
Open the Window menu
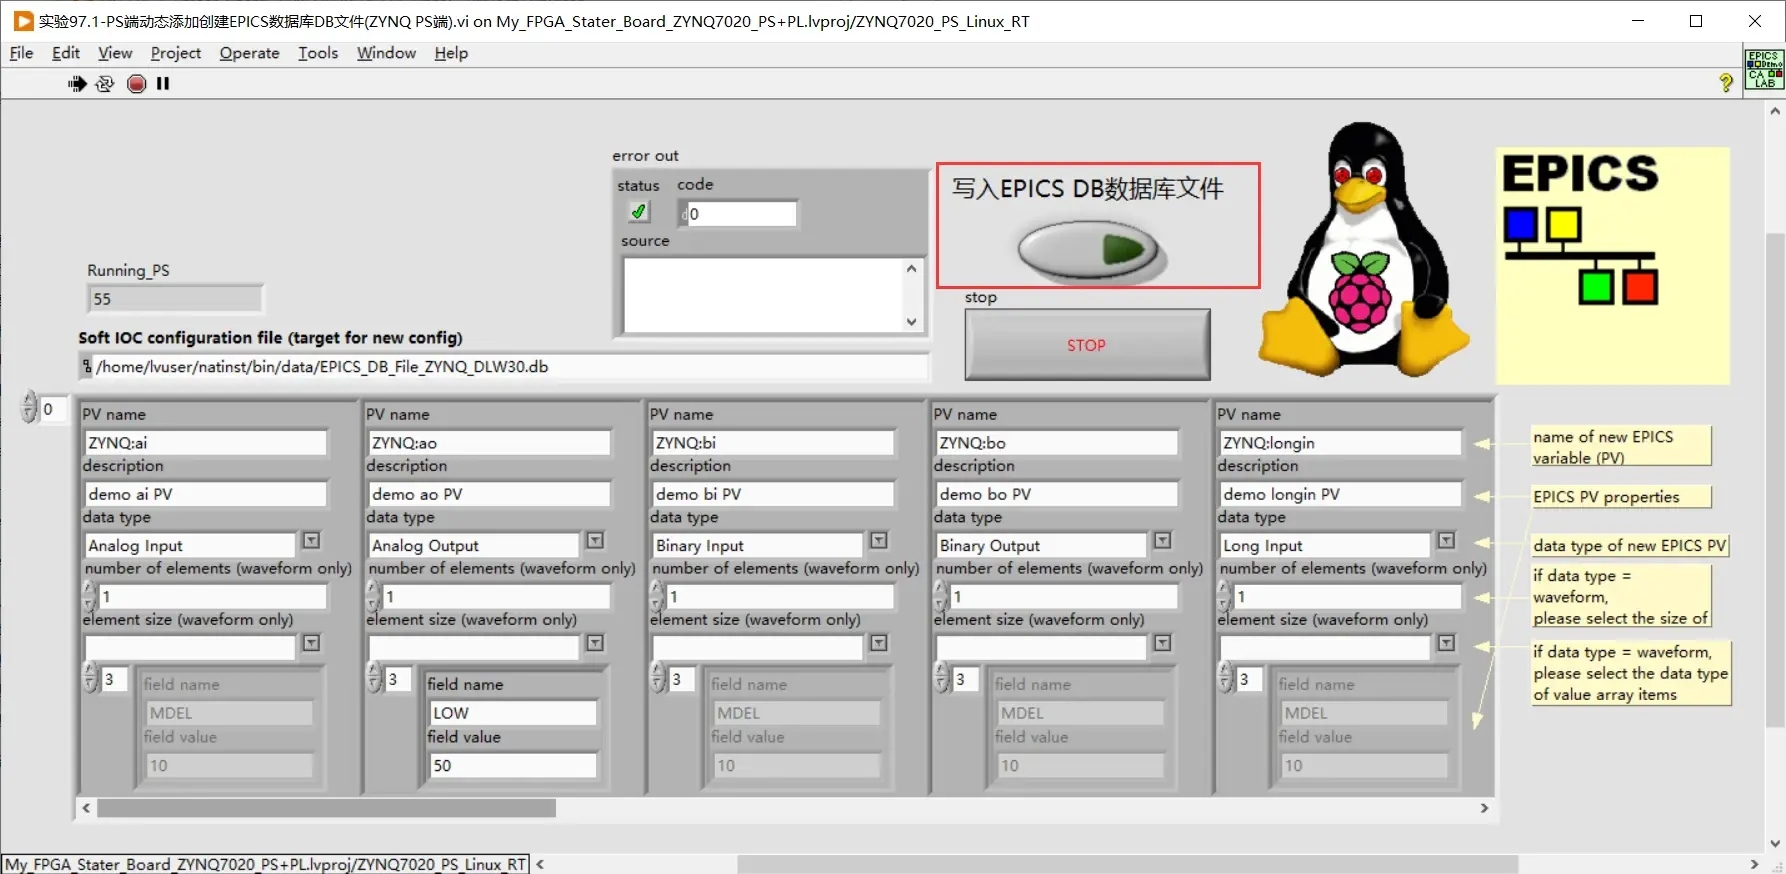point(386,53)
